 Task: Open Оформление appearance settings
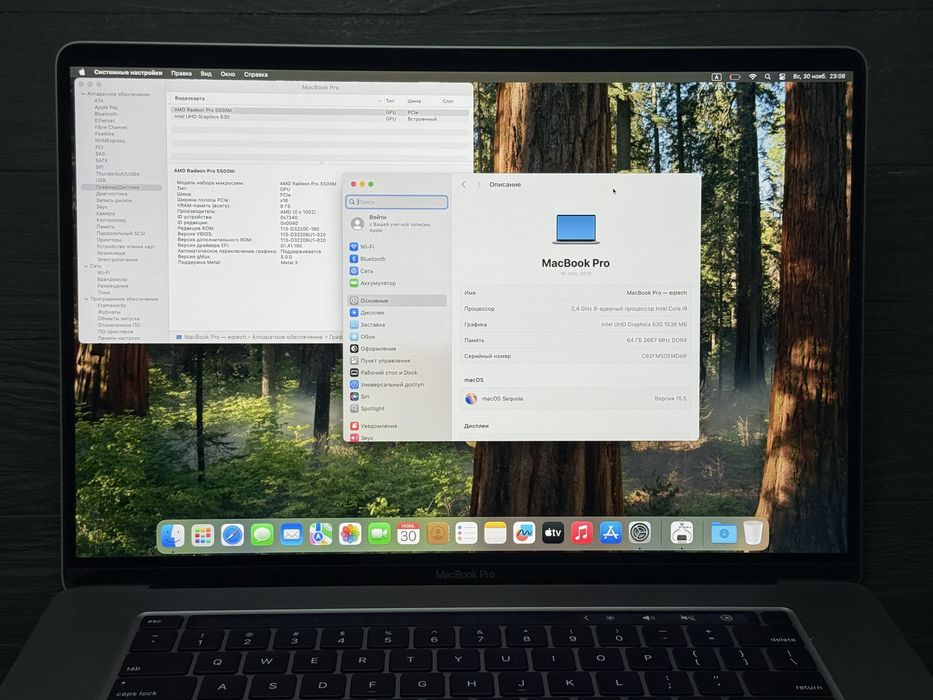pos(397,348)
